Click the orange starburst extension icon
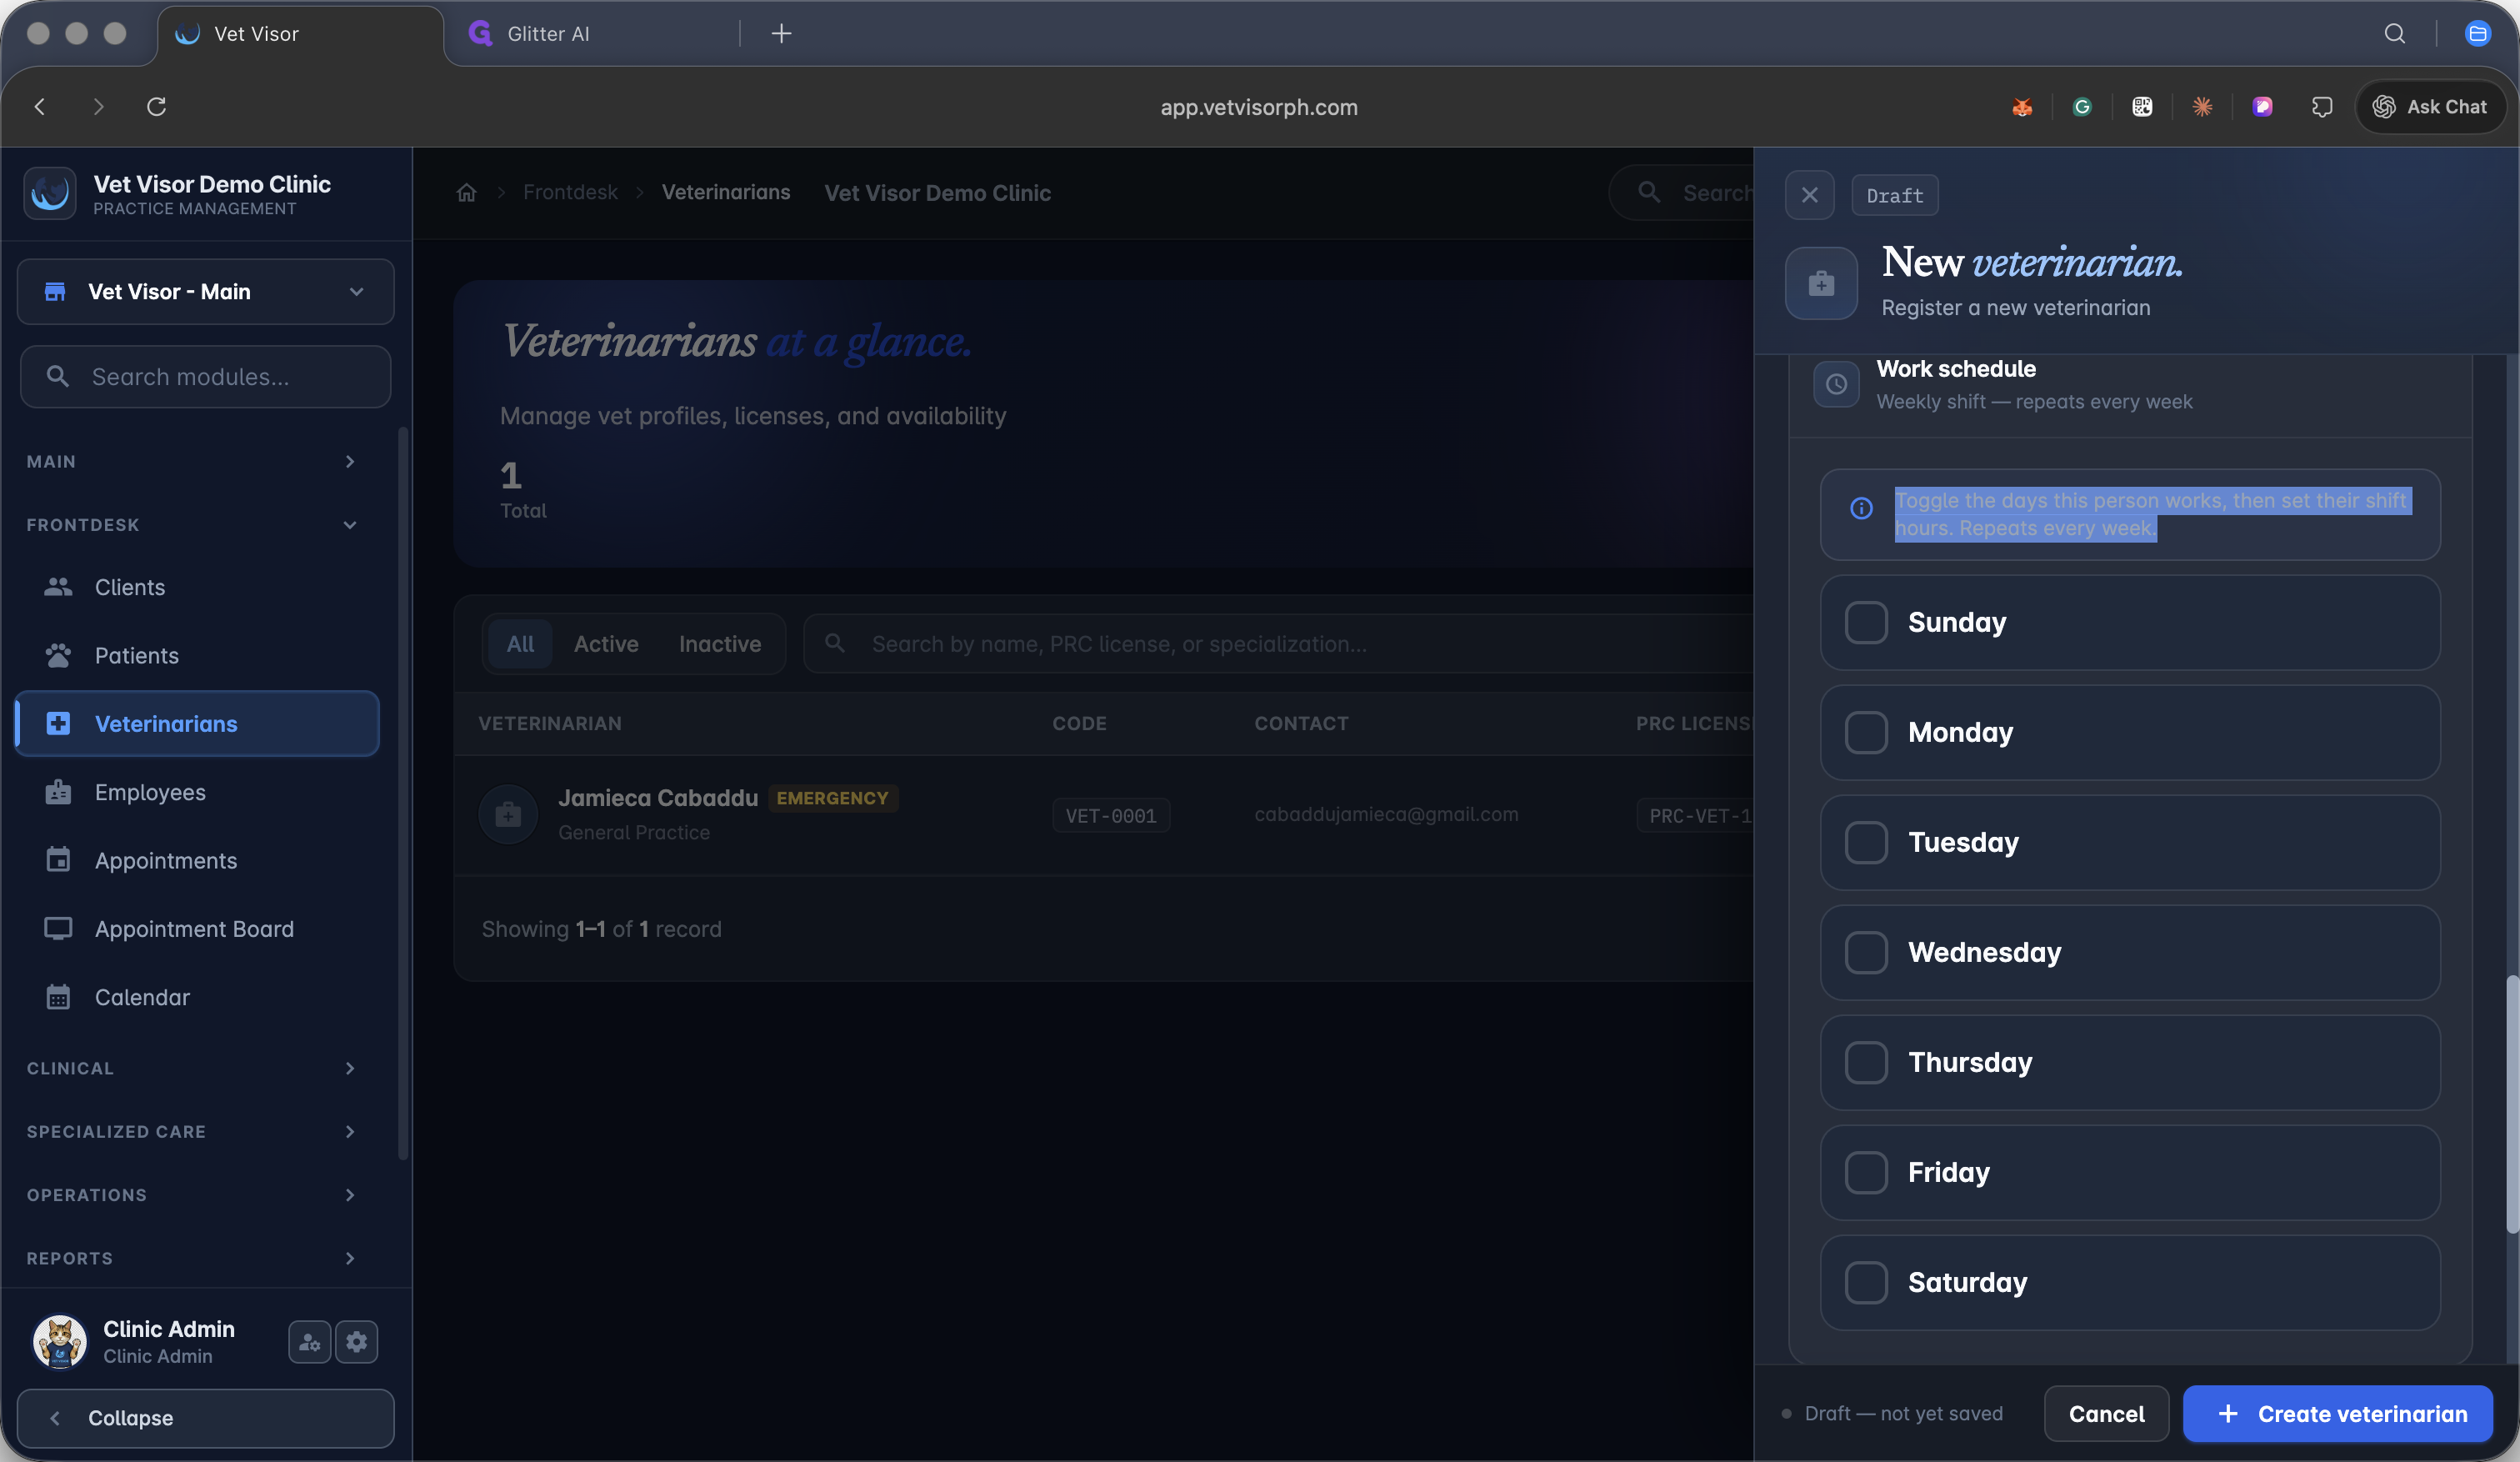The width and height of the screenshot is (2520, 1462). (2202, 107)
